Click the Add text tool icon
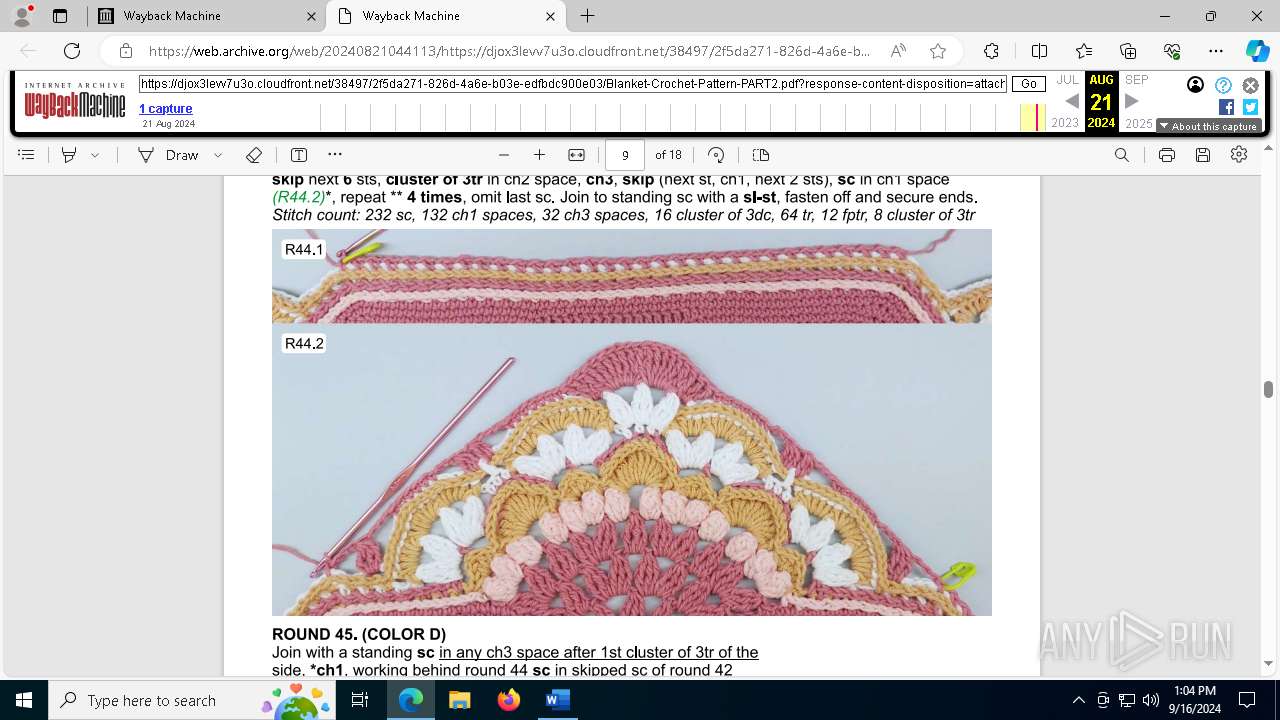The image size is (1280, 720). (299, 155)
